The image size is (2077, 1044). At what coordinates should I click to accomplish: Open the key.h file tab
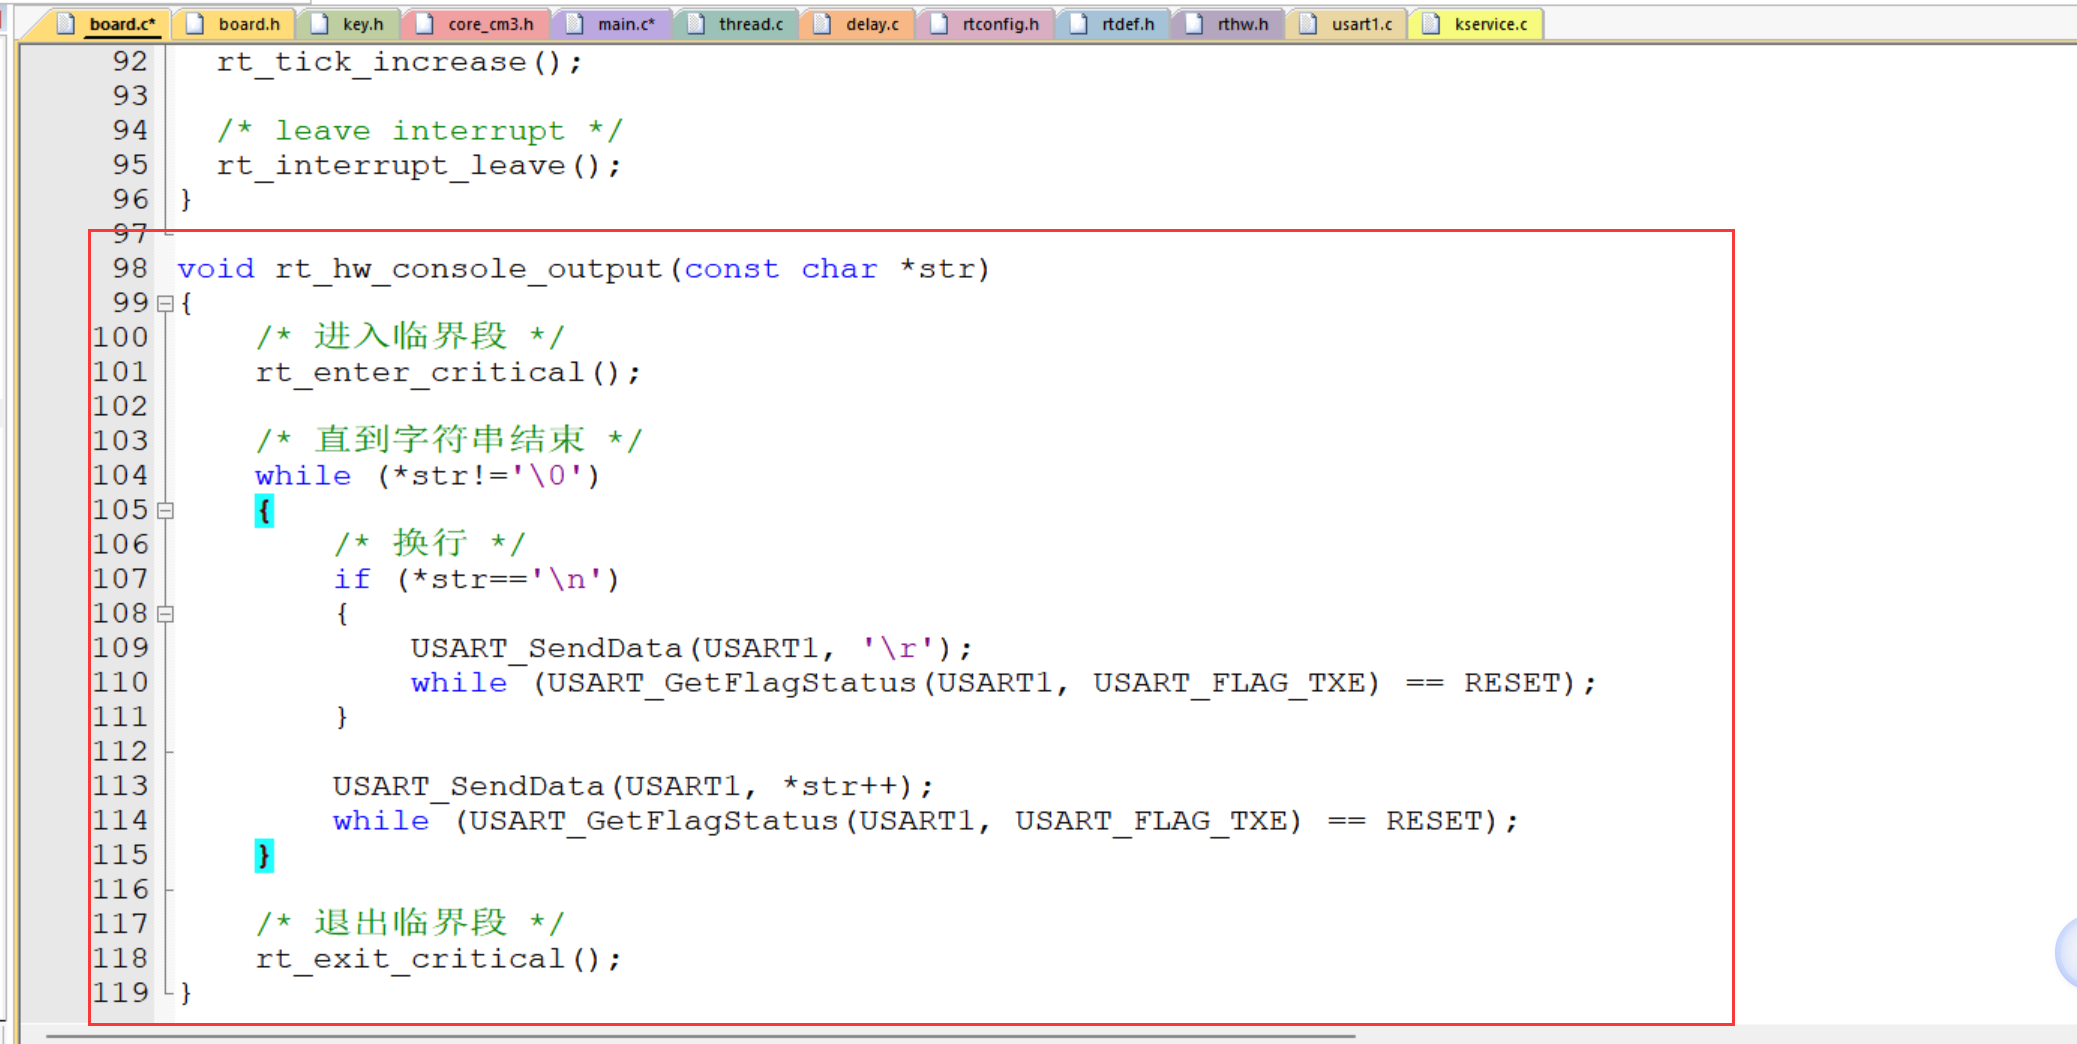pos(348,24)
